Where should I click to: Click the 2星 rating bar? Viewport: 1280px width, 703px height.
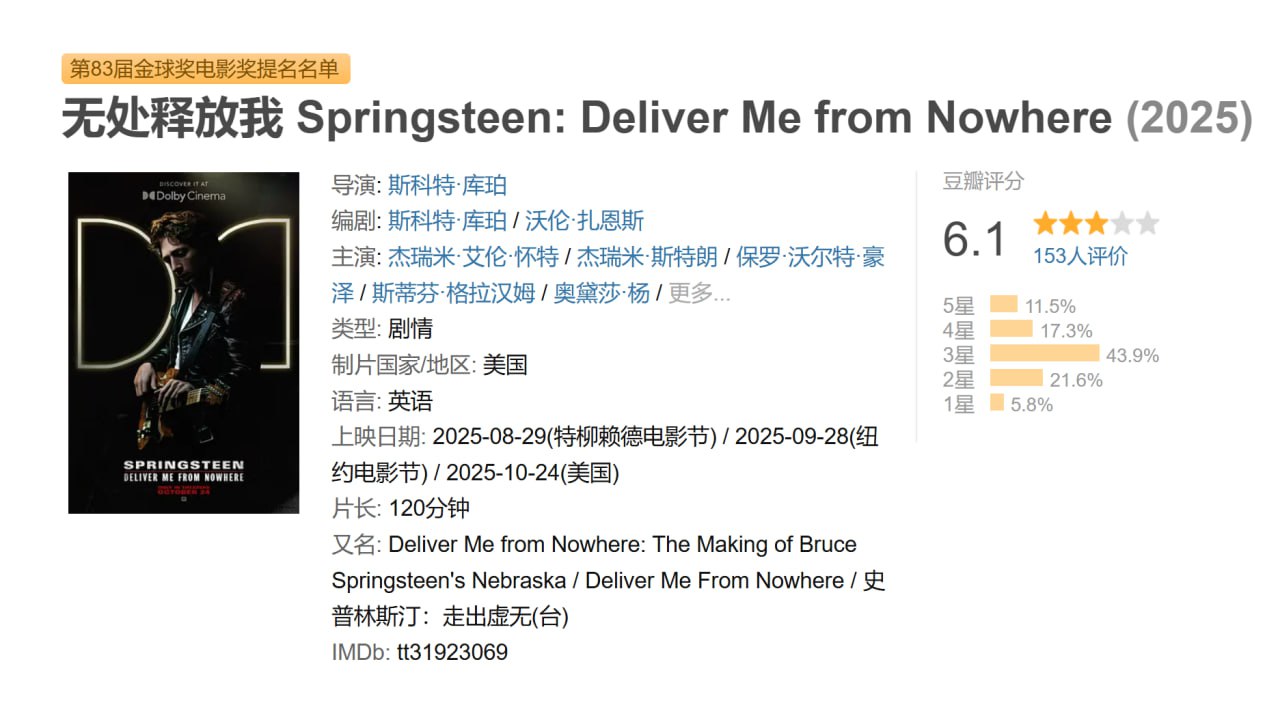pos(1016,379)
